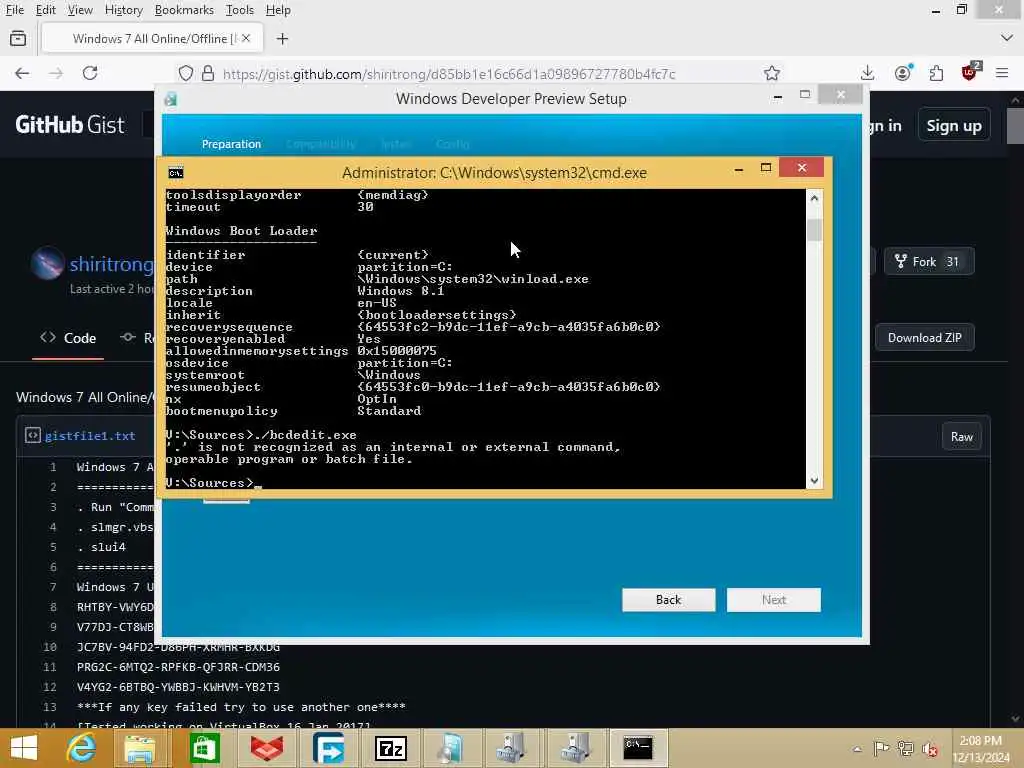Click the gist.github.com URL address field
The width and height of the screenshot is (1024, 768).
[449, 74]
